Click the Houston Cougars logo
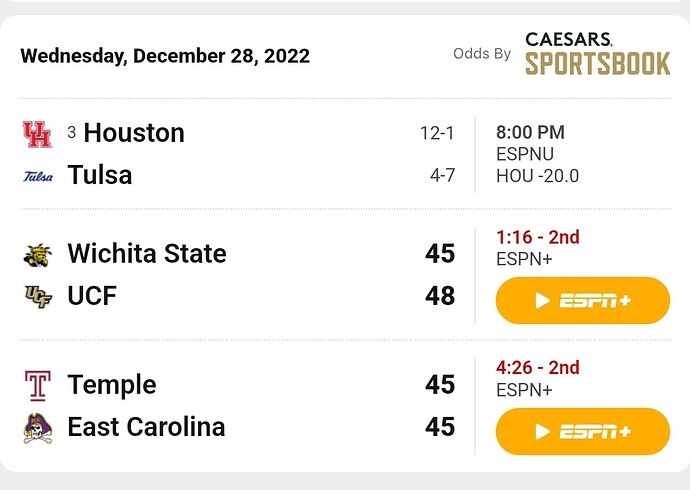Image resolution: width=690 pixels, height=490 pixels. coord(37,134)
